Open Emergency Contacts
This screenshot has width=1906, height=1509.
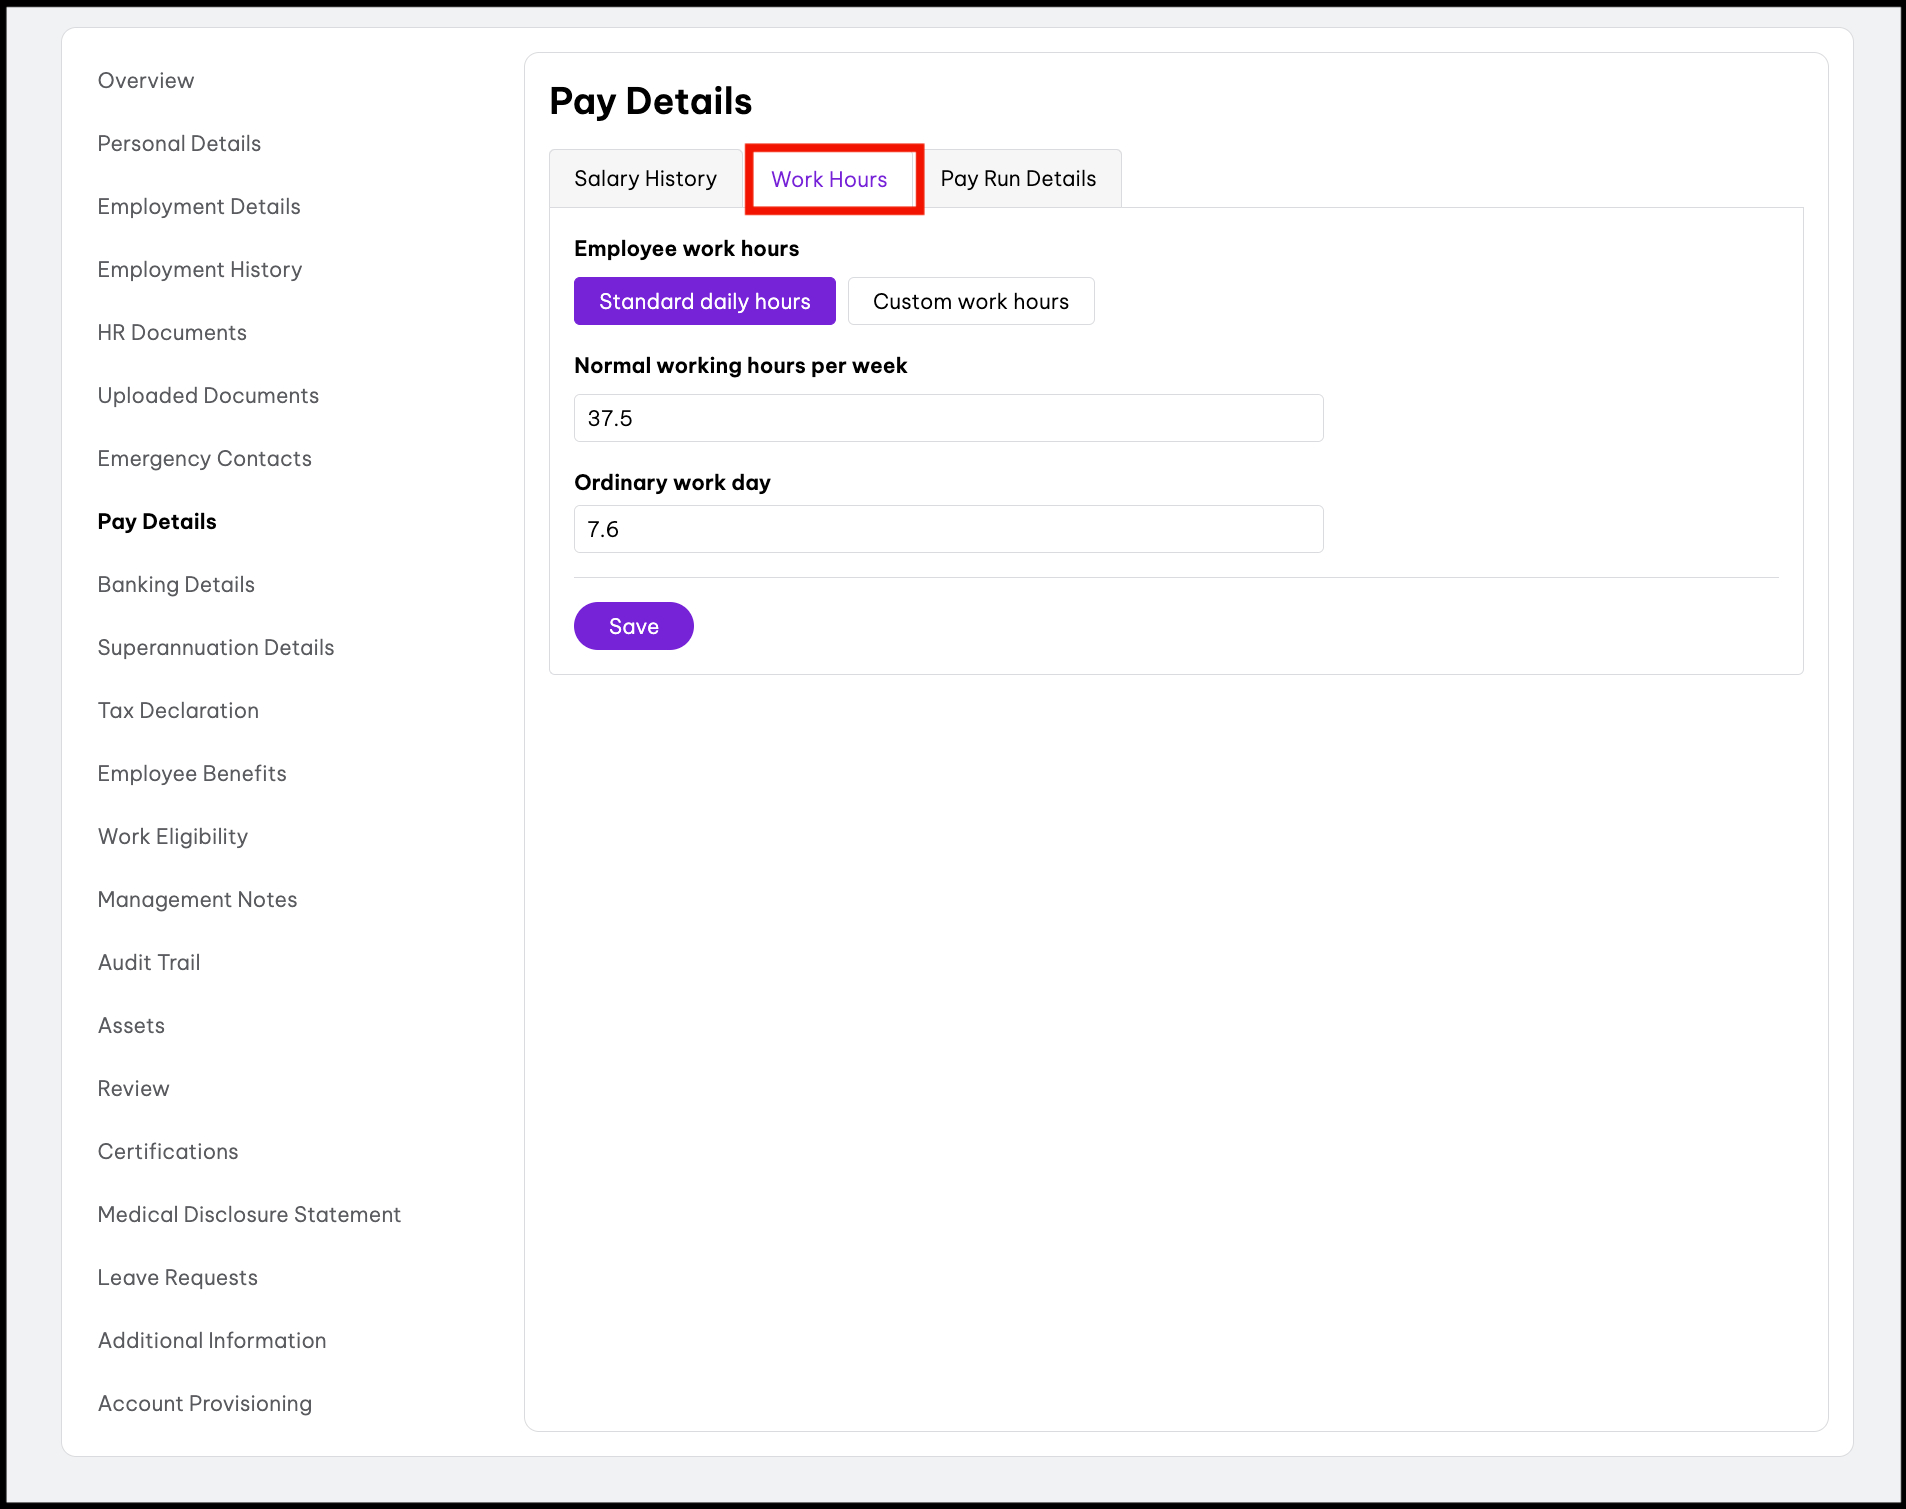coord(205,459)
